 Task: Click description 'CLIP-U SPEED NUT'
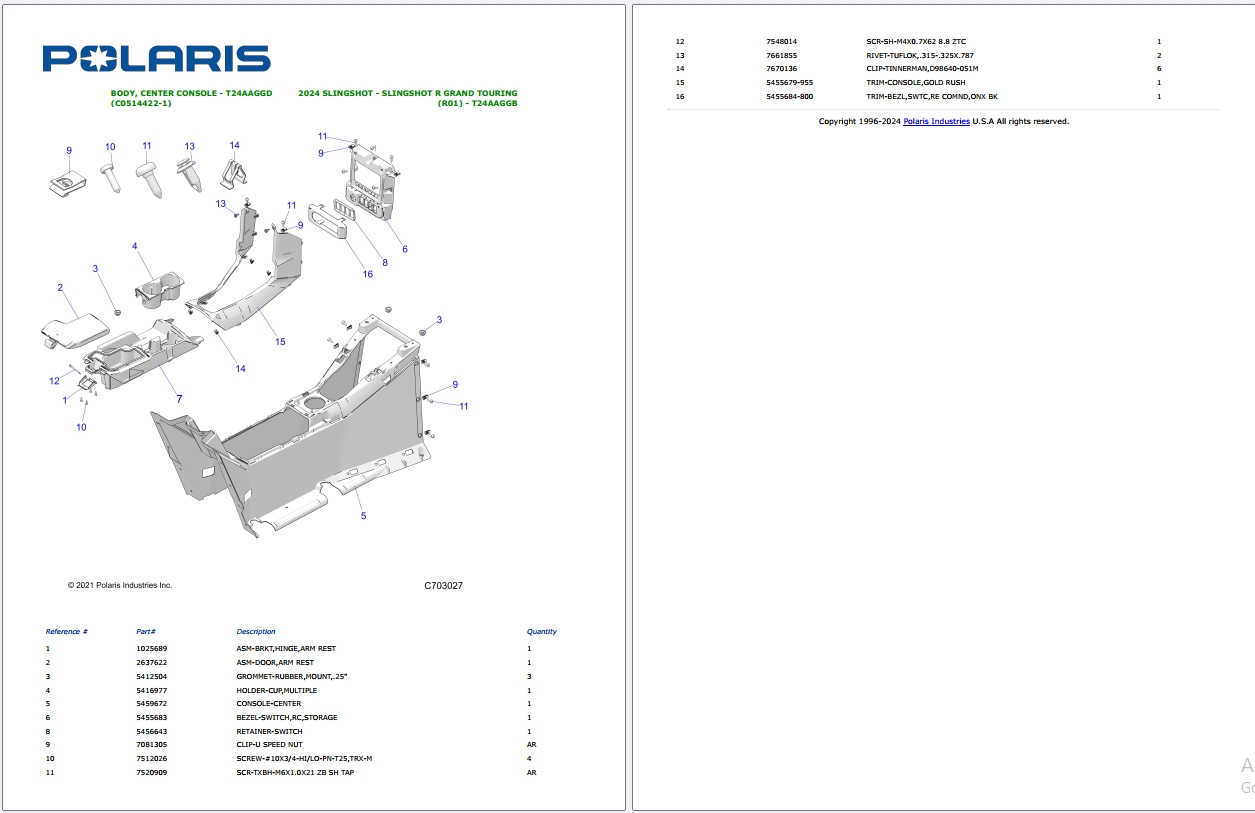[269, 744]
